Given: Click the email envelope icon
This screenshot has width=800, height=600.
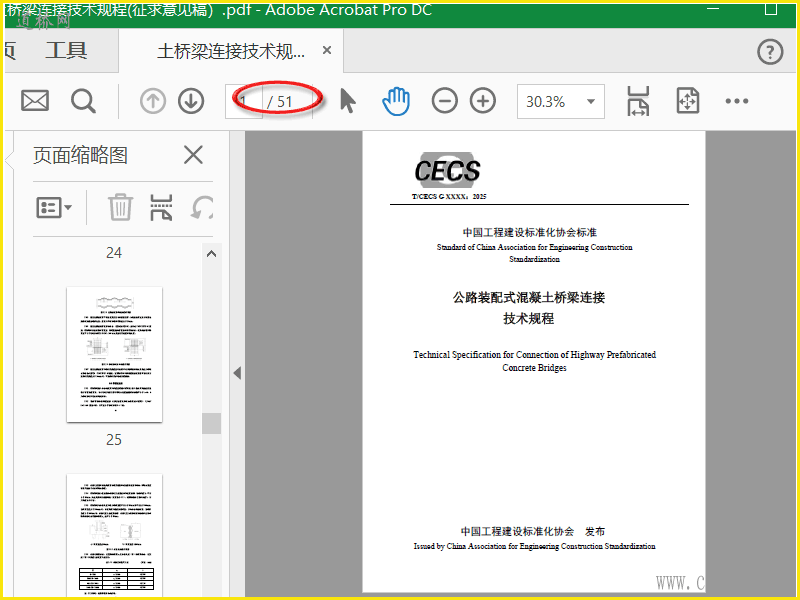Looking at the screenshot, I should (x=35, y=101).
